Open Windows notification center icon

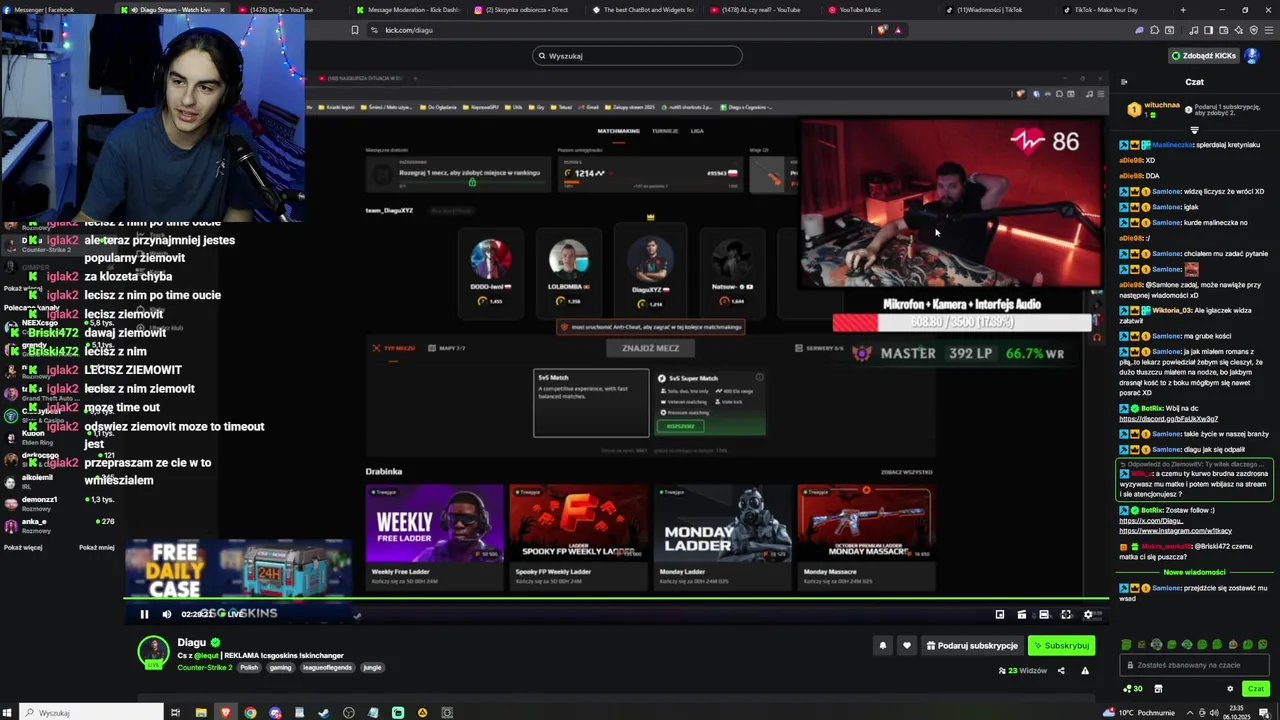tap(1264, 713)
